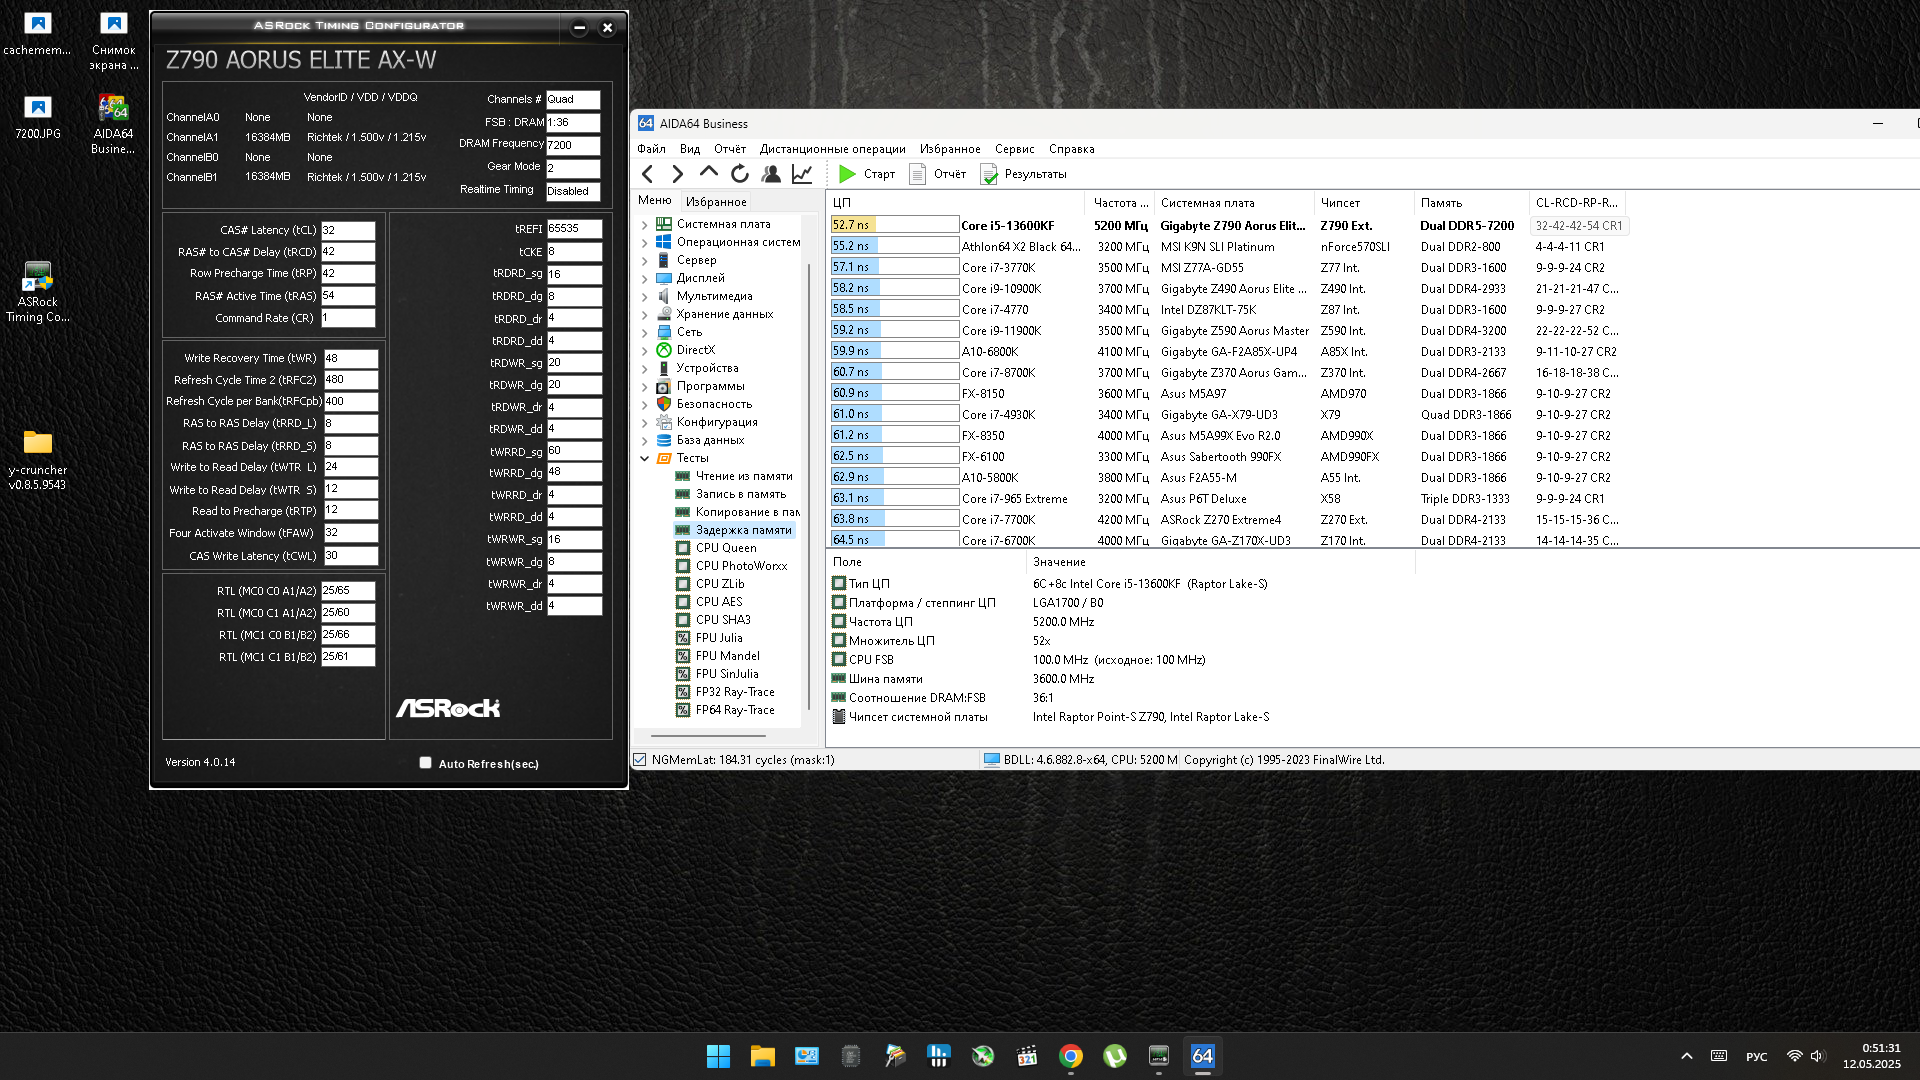Expand the Дисплей tree node
The height and width of the screenshot is (1080, 1920).
(645, 278)
